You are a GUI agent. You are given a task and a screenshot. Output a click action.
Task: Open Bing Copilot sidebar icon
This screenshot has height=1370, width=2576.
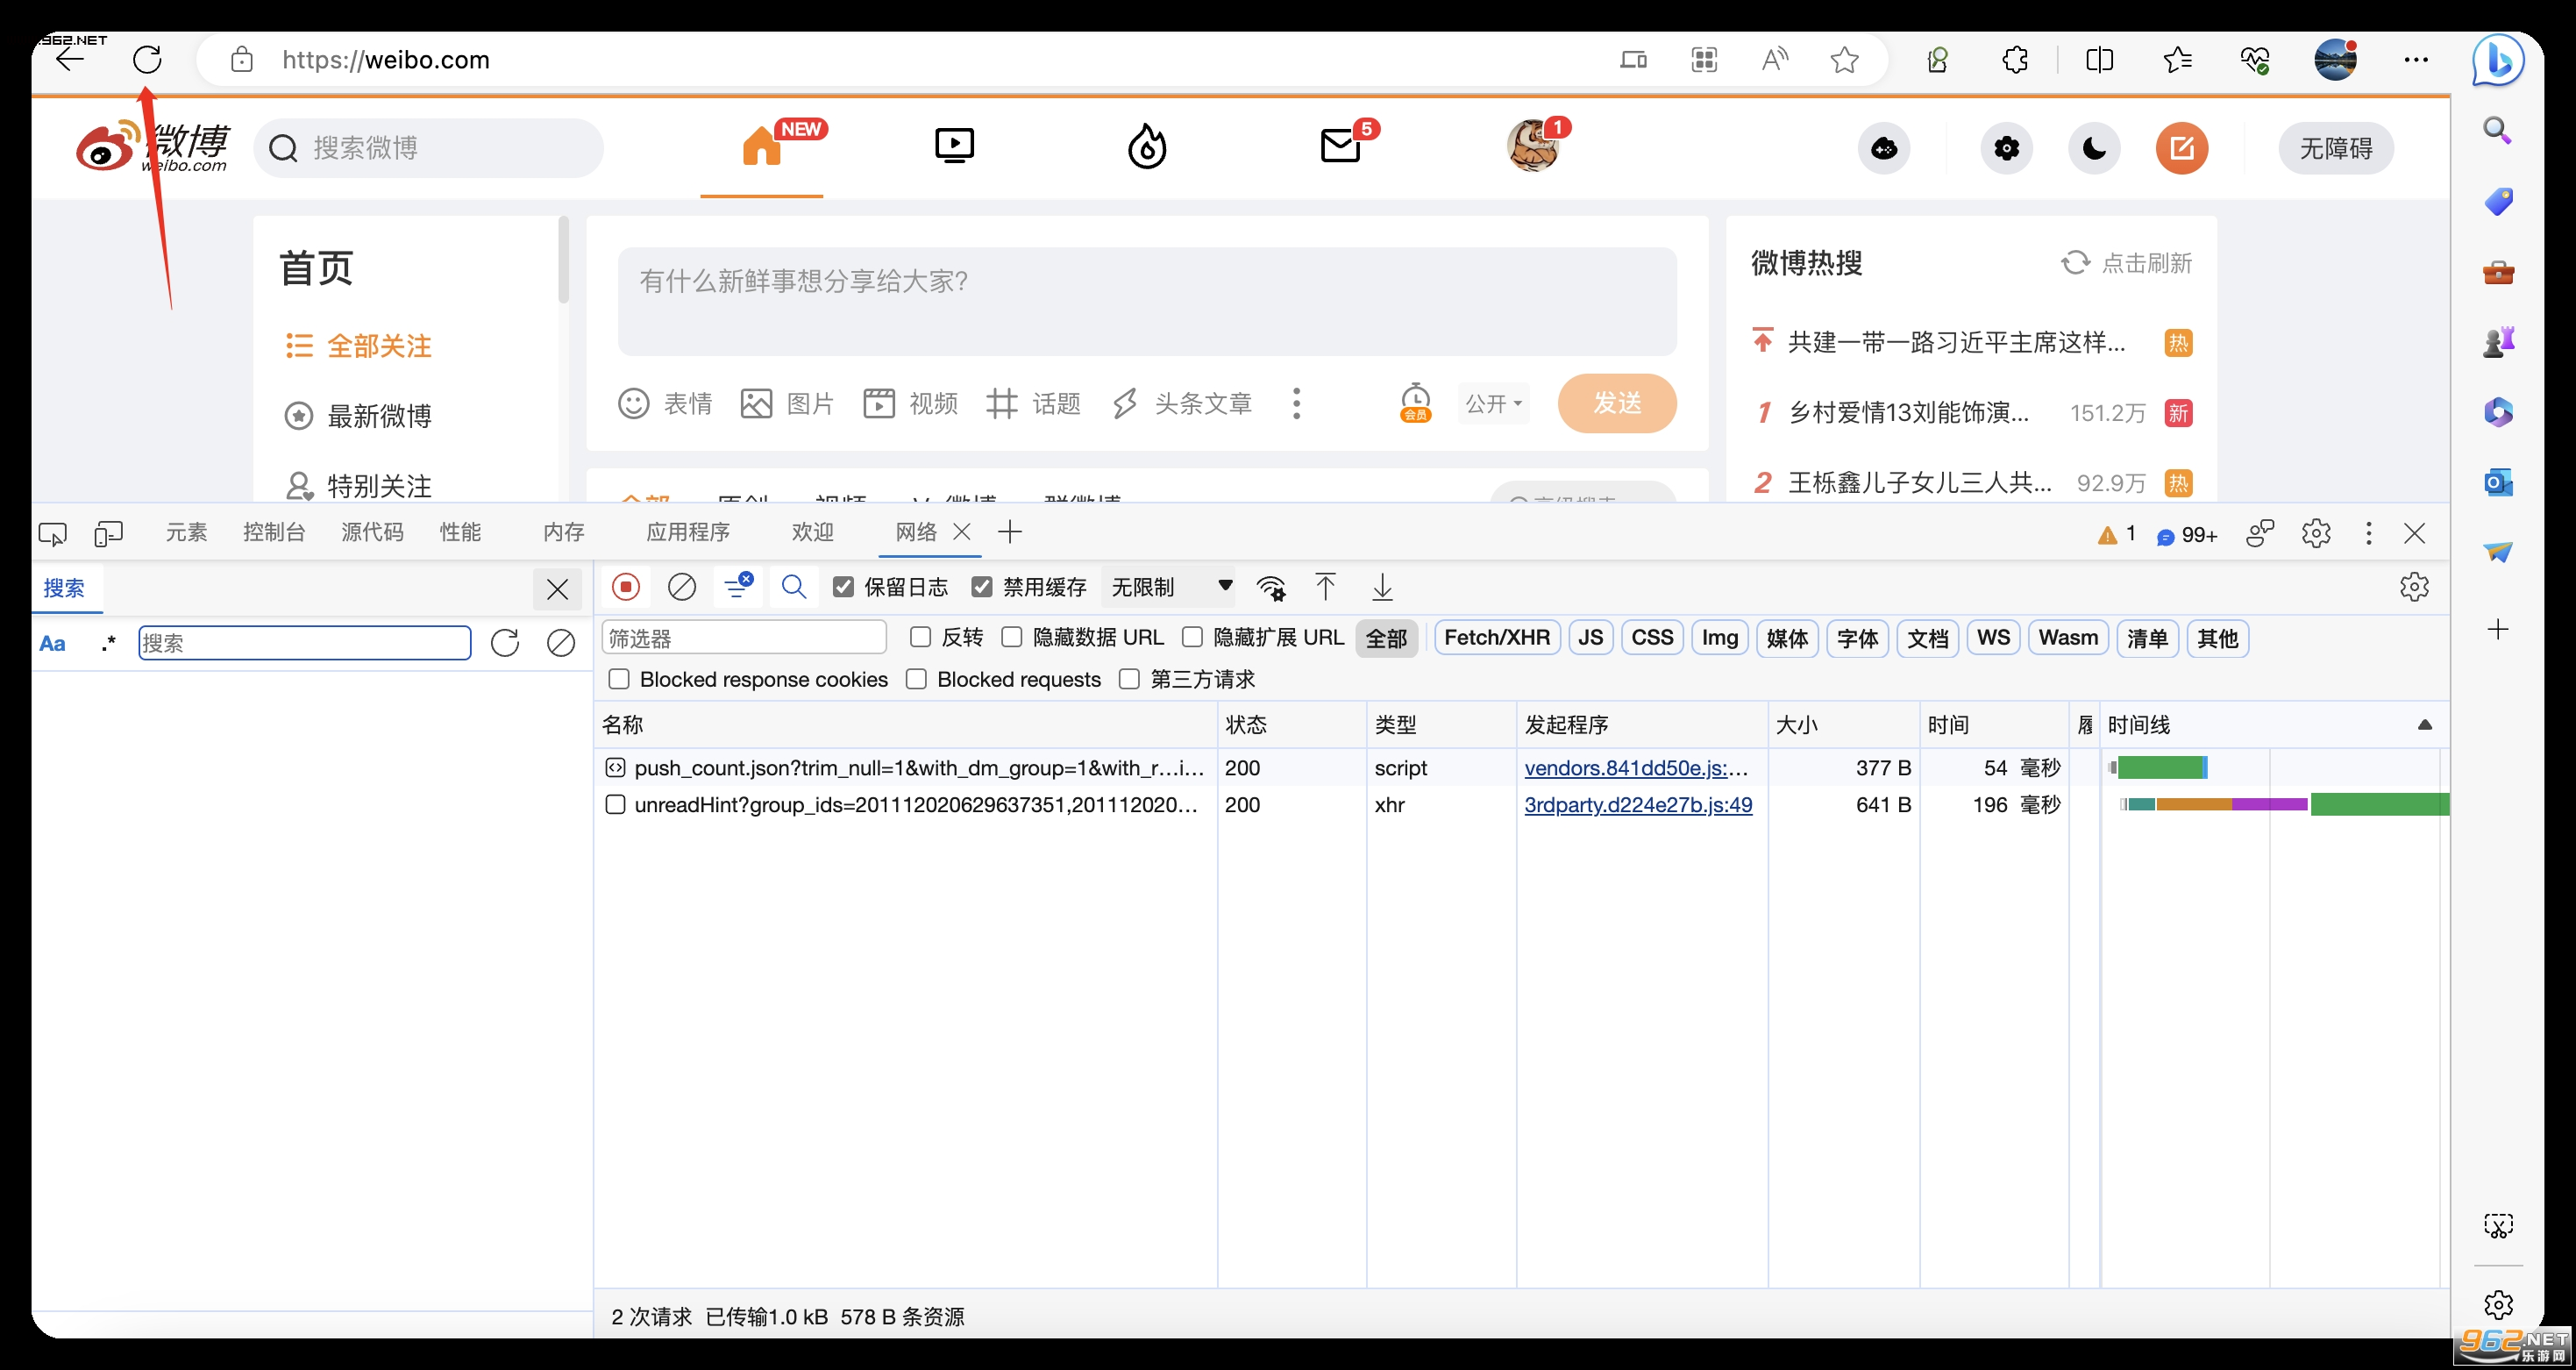(x=2497, y=60)
